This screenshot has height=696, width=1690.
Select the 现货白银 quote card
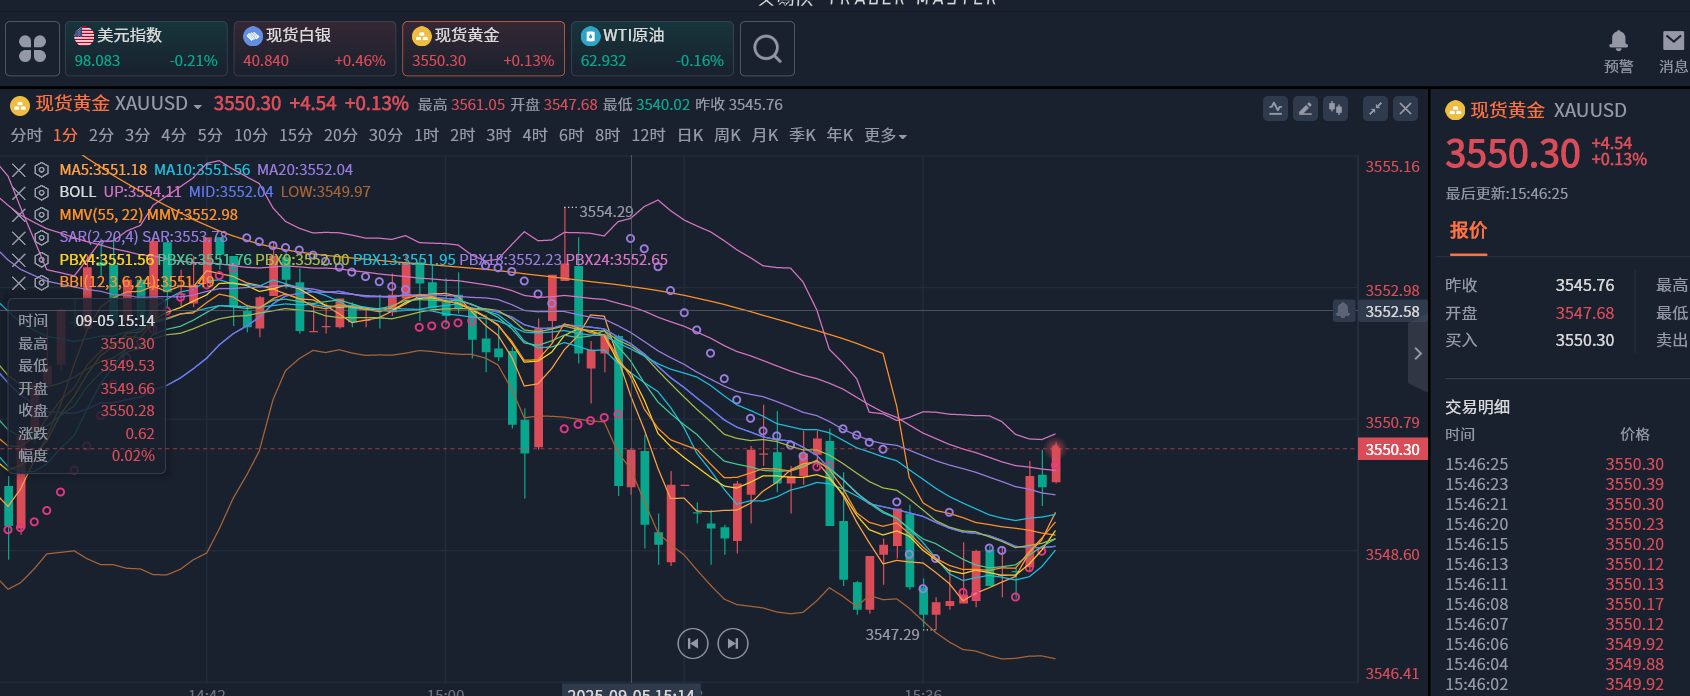[314, 49]
